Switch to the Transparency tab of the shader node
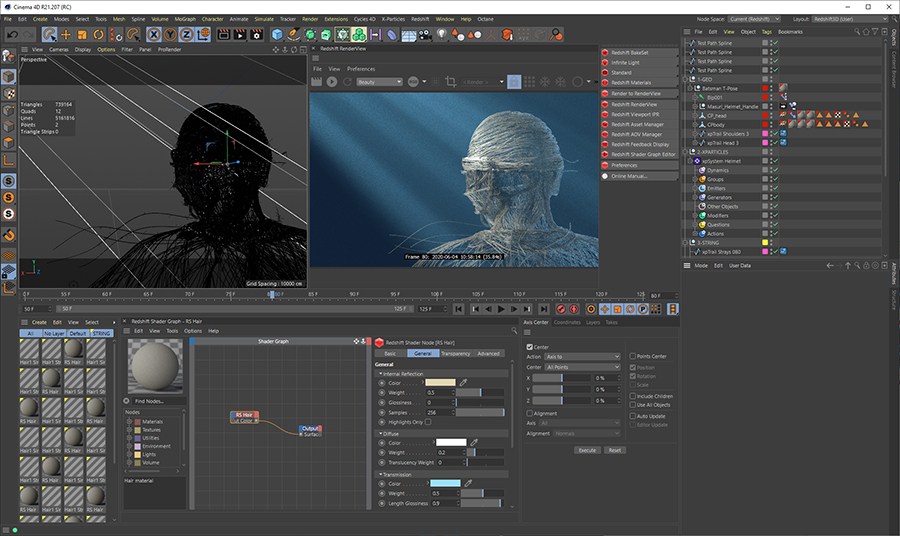The width and height of the screenshot is (900, 536). [x=455, y=353]
